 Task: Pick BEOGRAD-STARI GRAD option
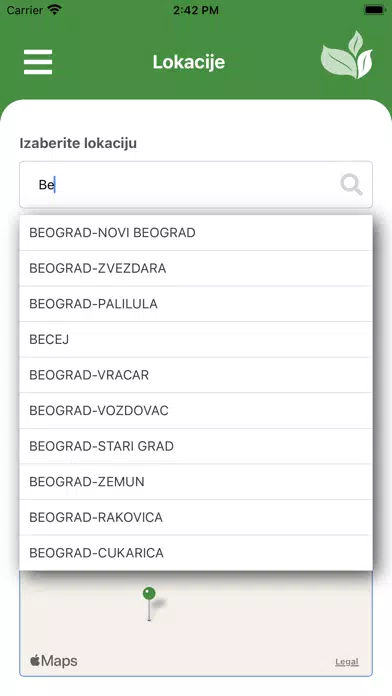[x=196, y=446]
